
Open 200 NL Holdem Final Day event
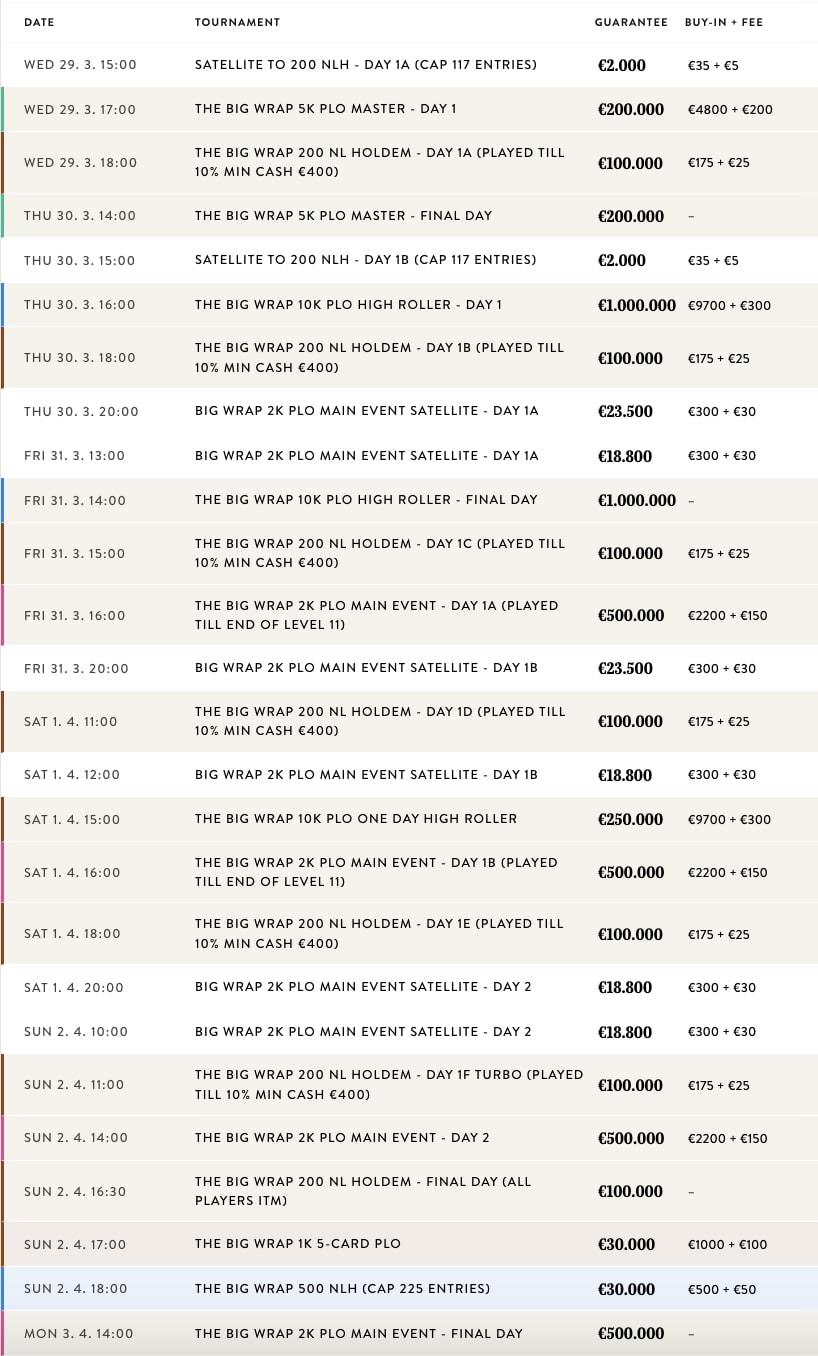pyautogui.click(x=363, y=1191)
